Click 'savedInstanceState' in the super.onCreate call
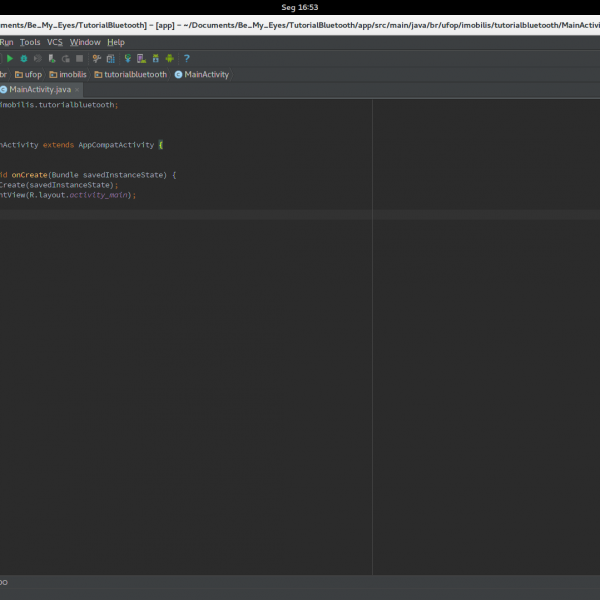This screenshot has width=600, height=600. [x=70, y=185]
